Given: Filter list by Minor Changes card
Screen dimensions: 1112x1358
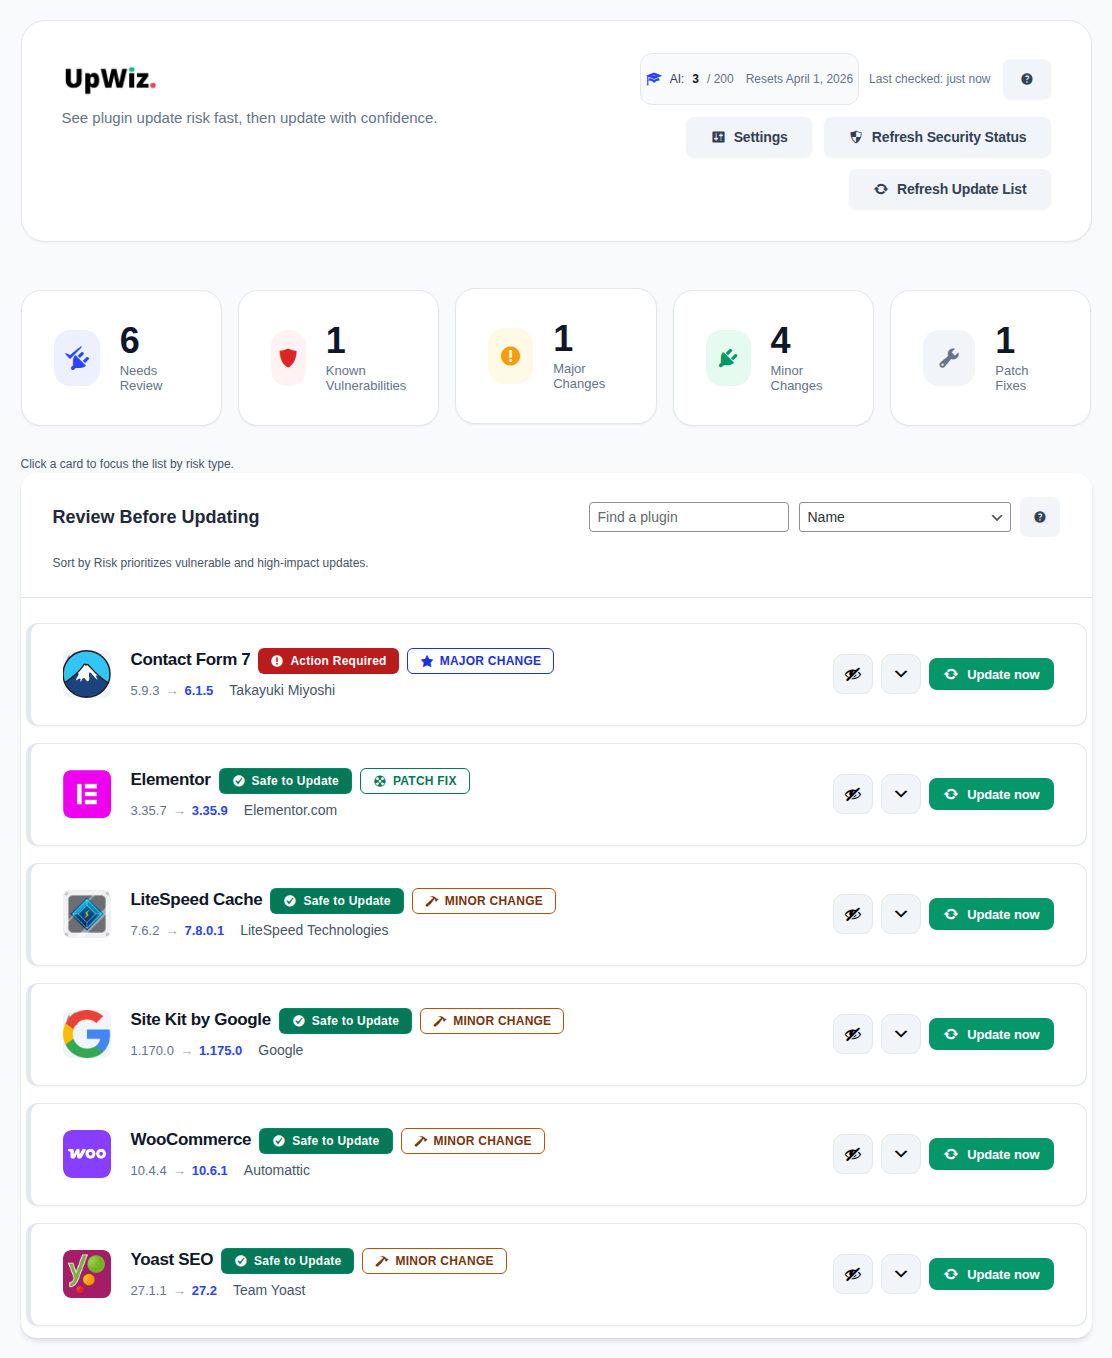Looking at the screenshot, I should [773, 358].
